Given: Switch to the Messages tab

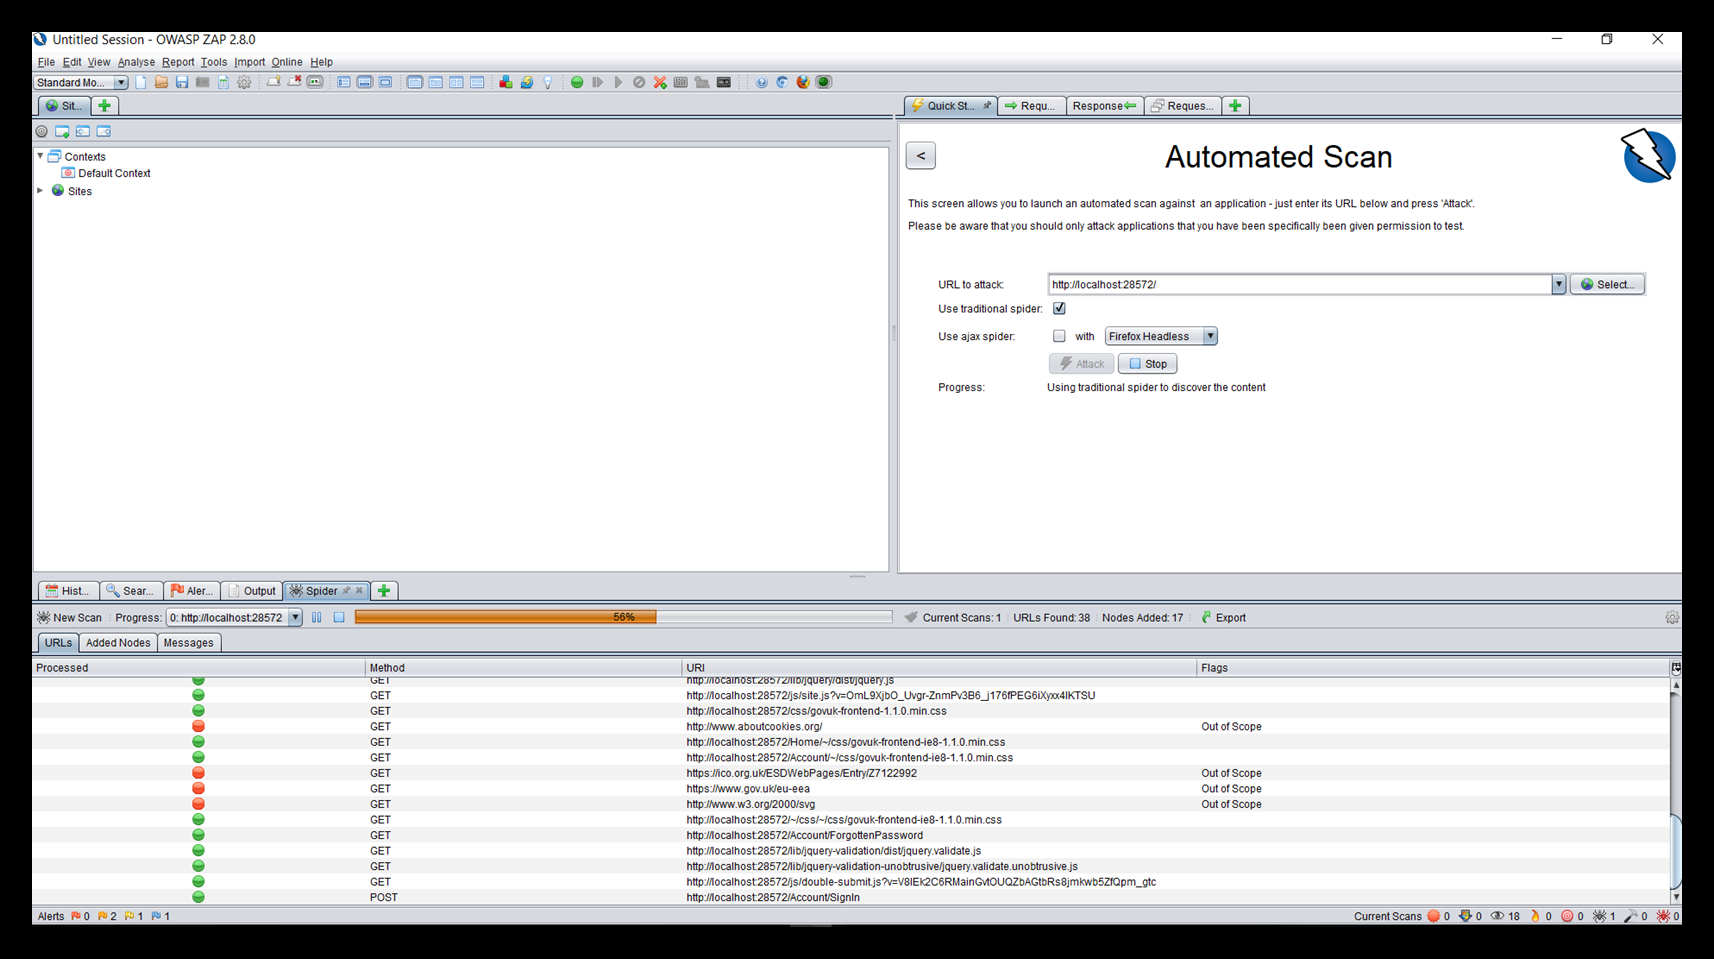Looking at the screenshot, I should [x=189, y=643].
